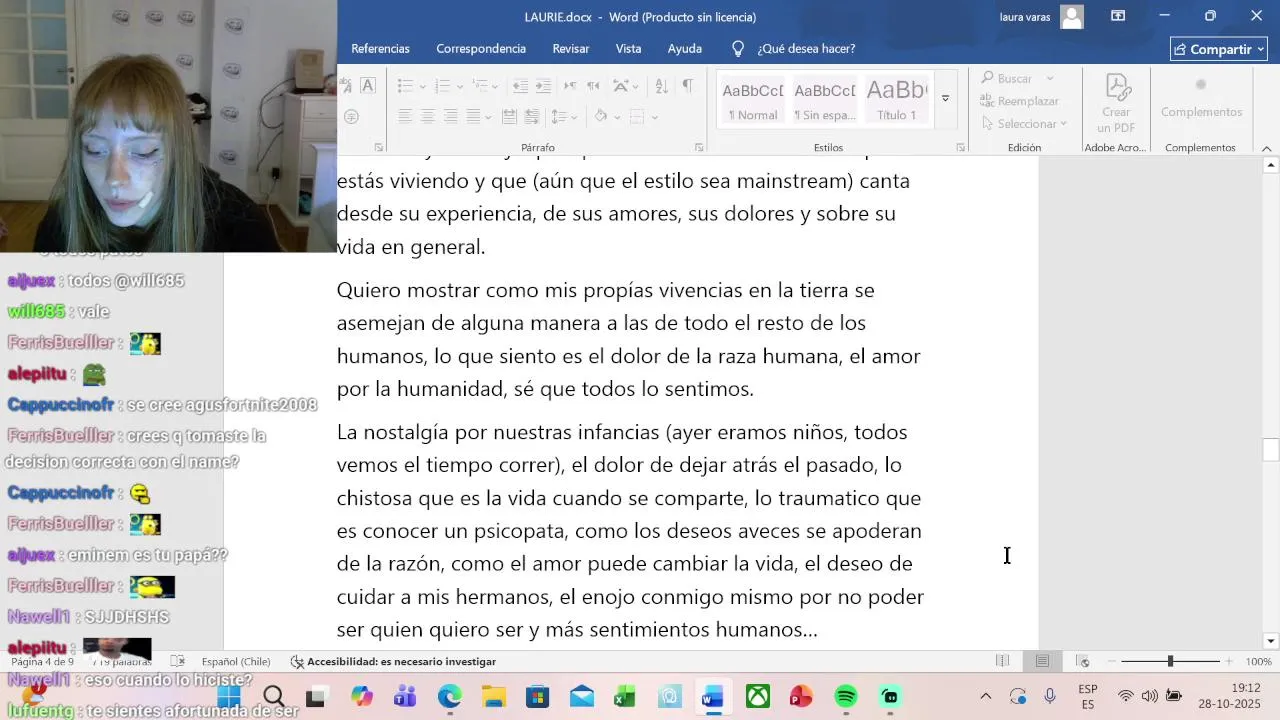Screen dimensions: 1280x720
Task: Open line spacing options
Action: click(564, 116)
